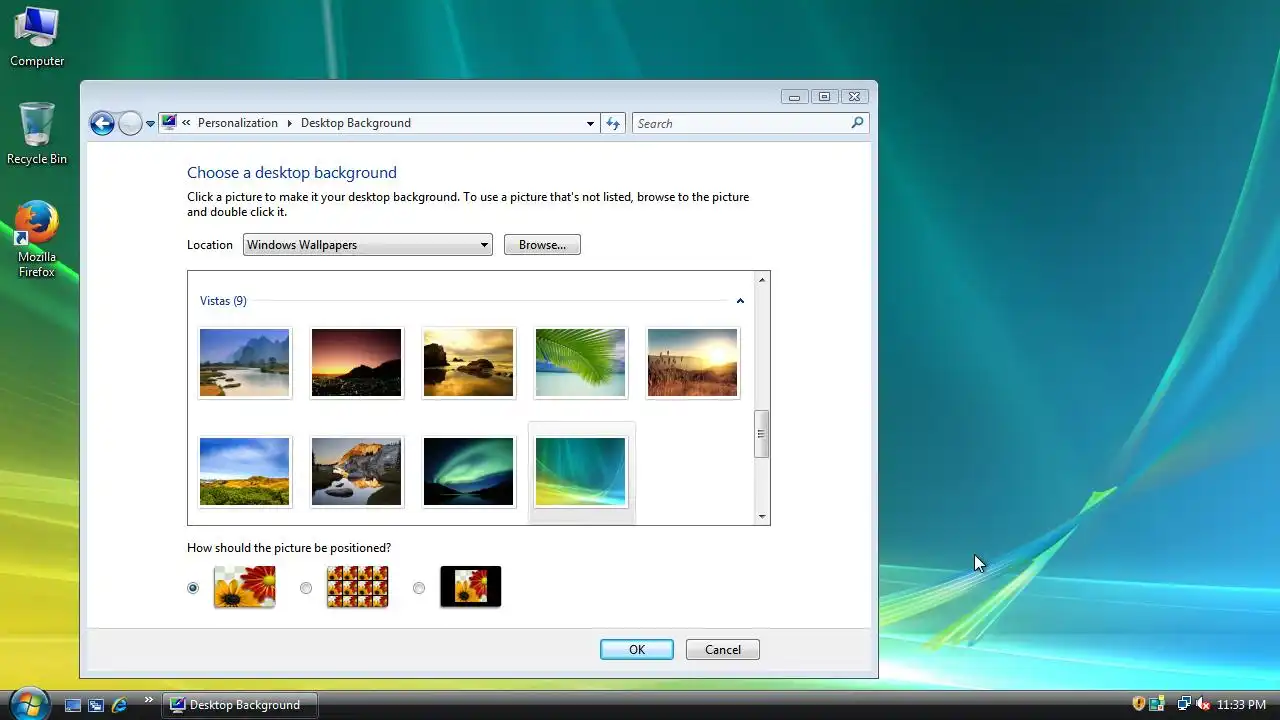The image size is (1280, 720).
Task: Click the wallpaper list scrollbar thumb
Action: (762, 434)
